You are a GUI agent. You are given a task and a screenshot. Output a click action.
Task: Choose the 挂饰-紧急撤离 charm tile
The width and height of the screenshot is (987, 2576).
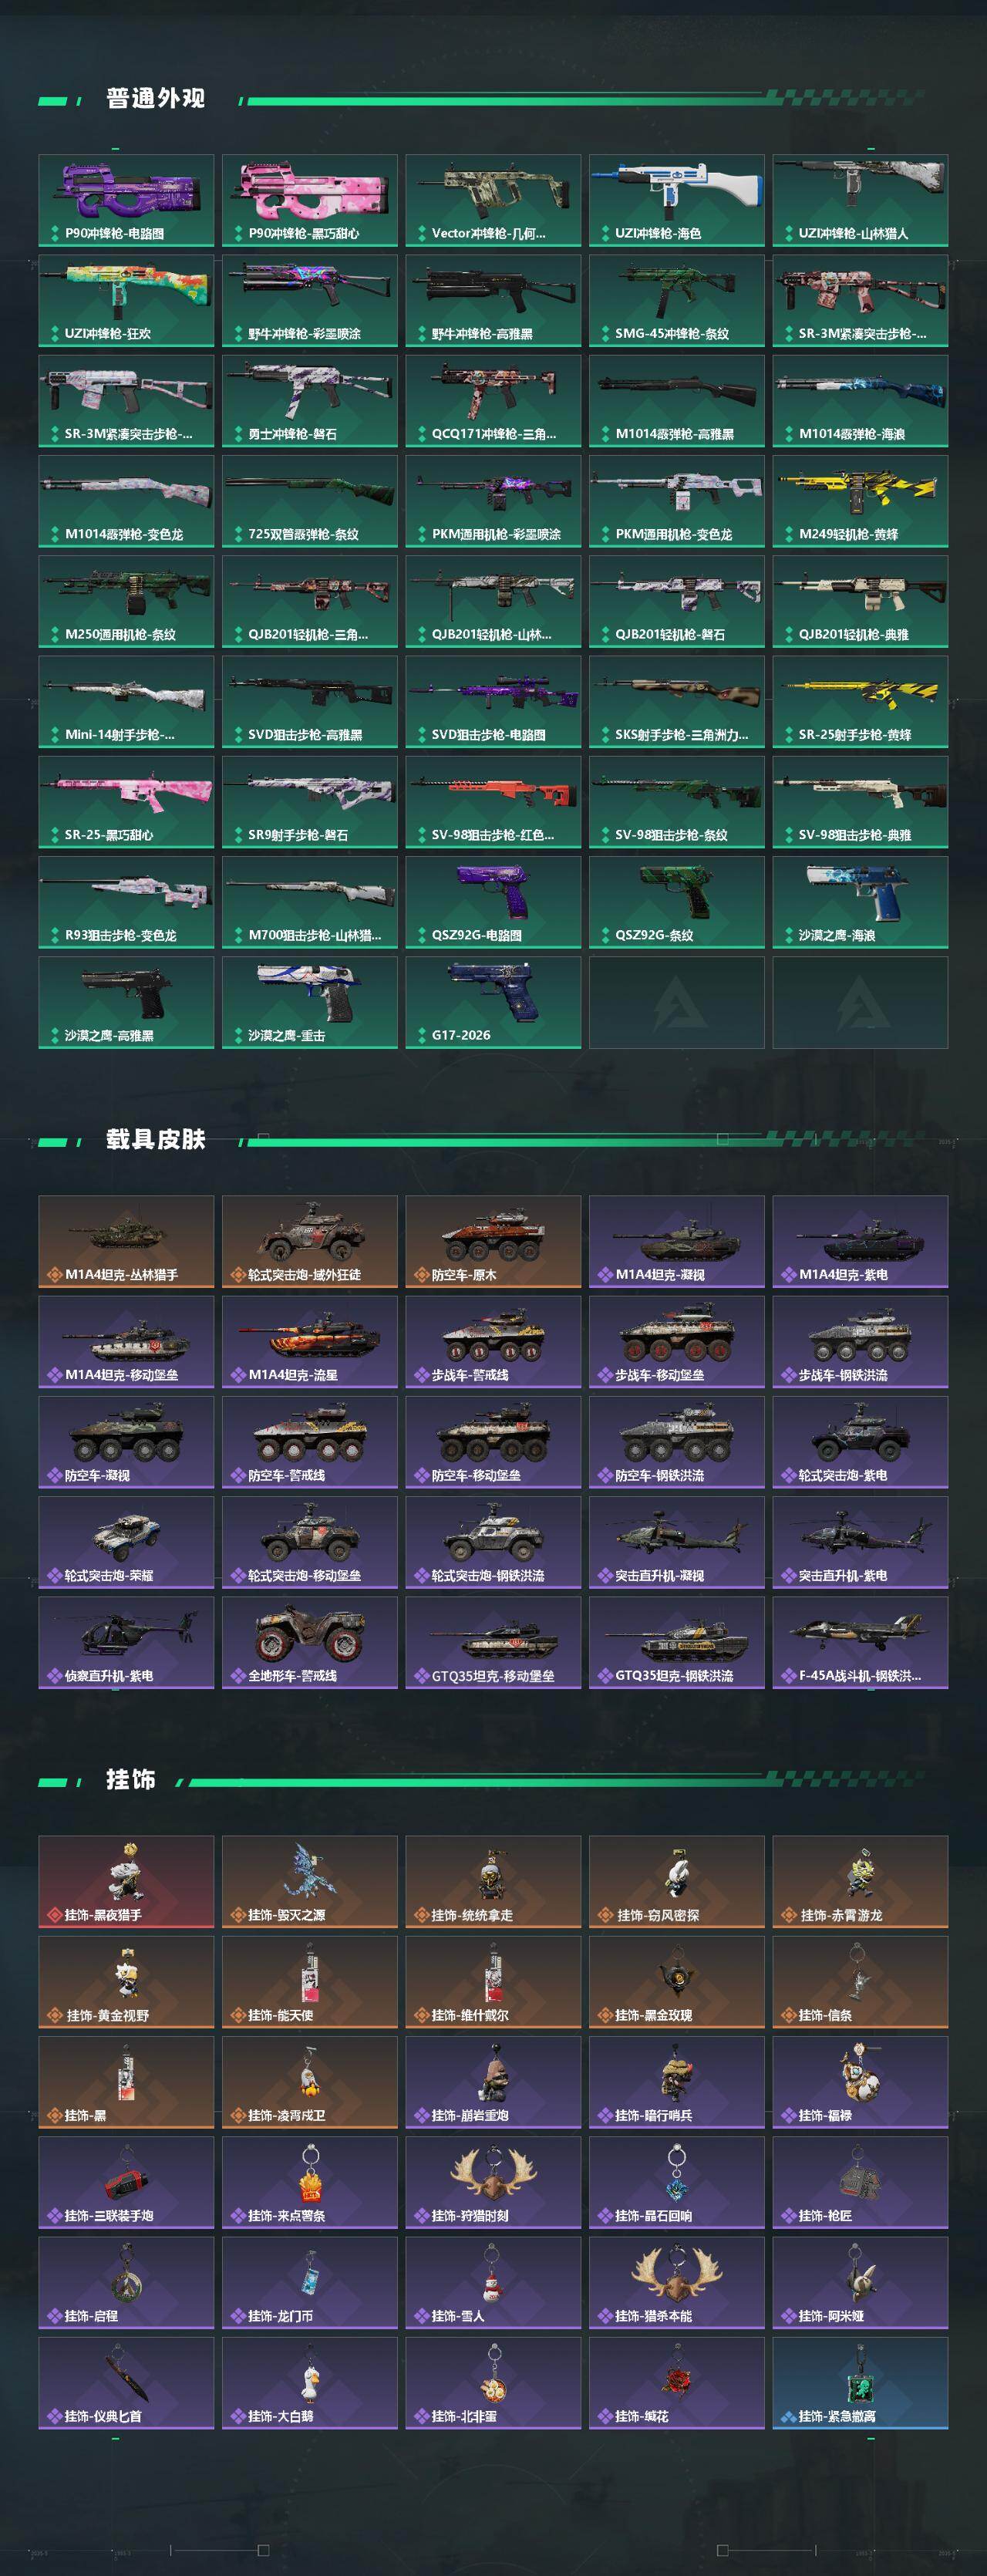click(860, 2382)
